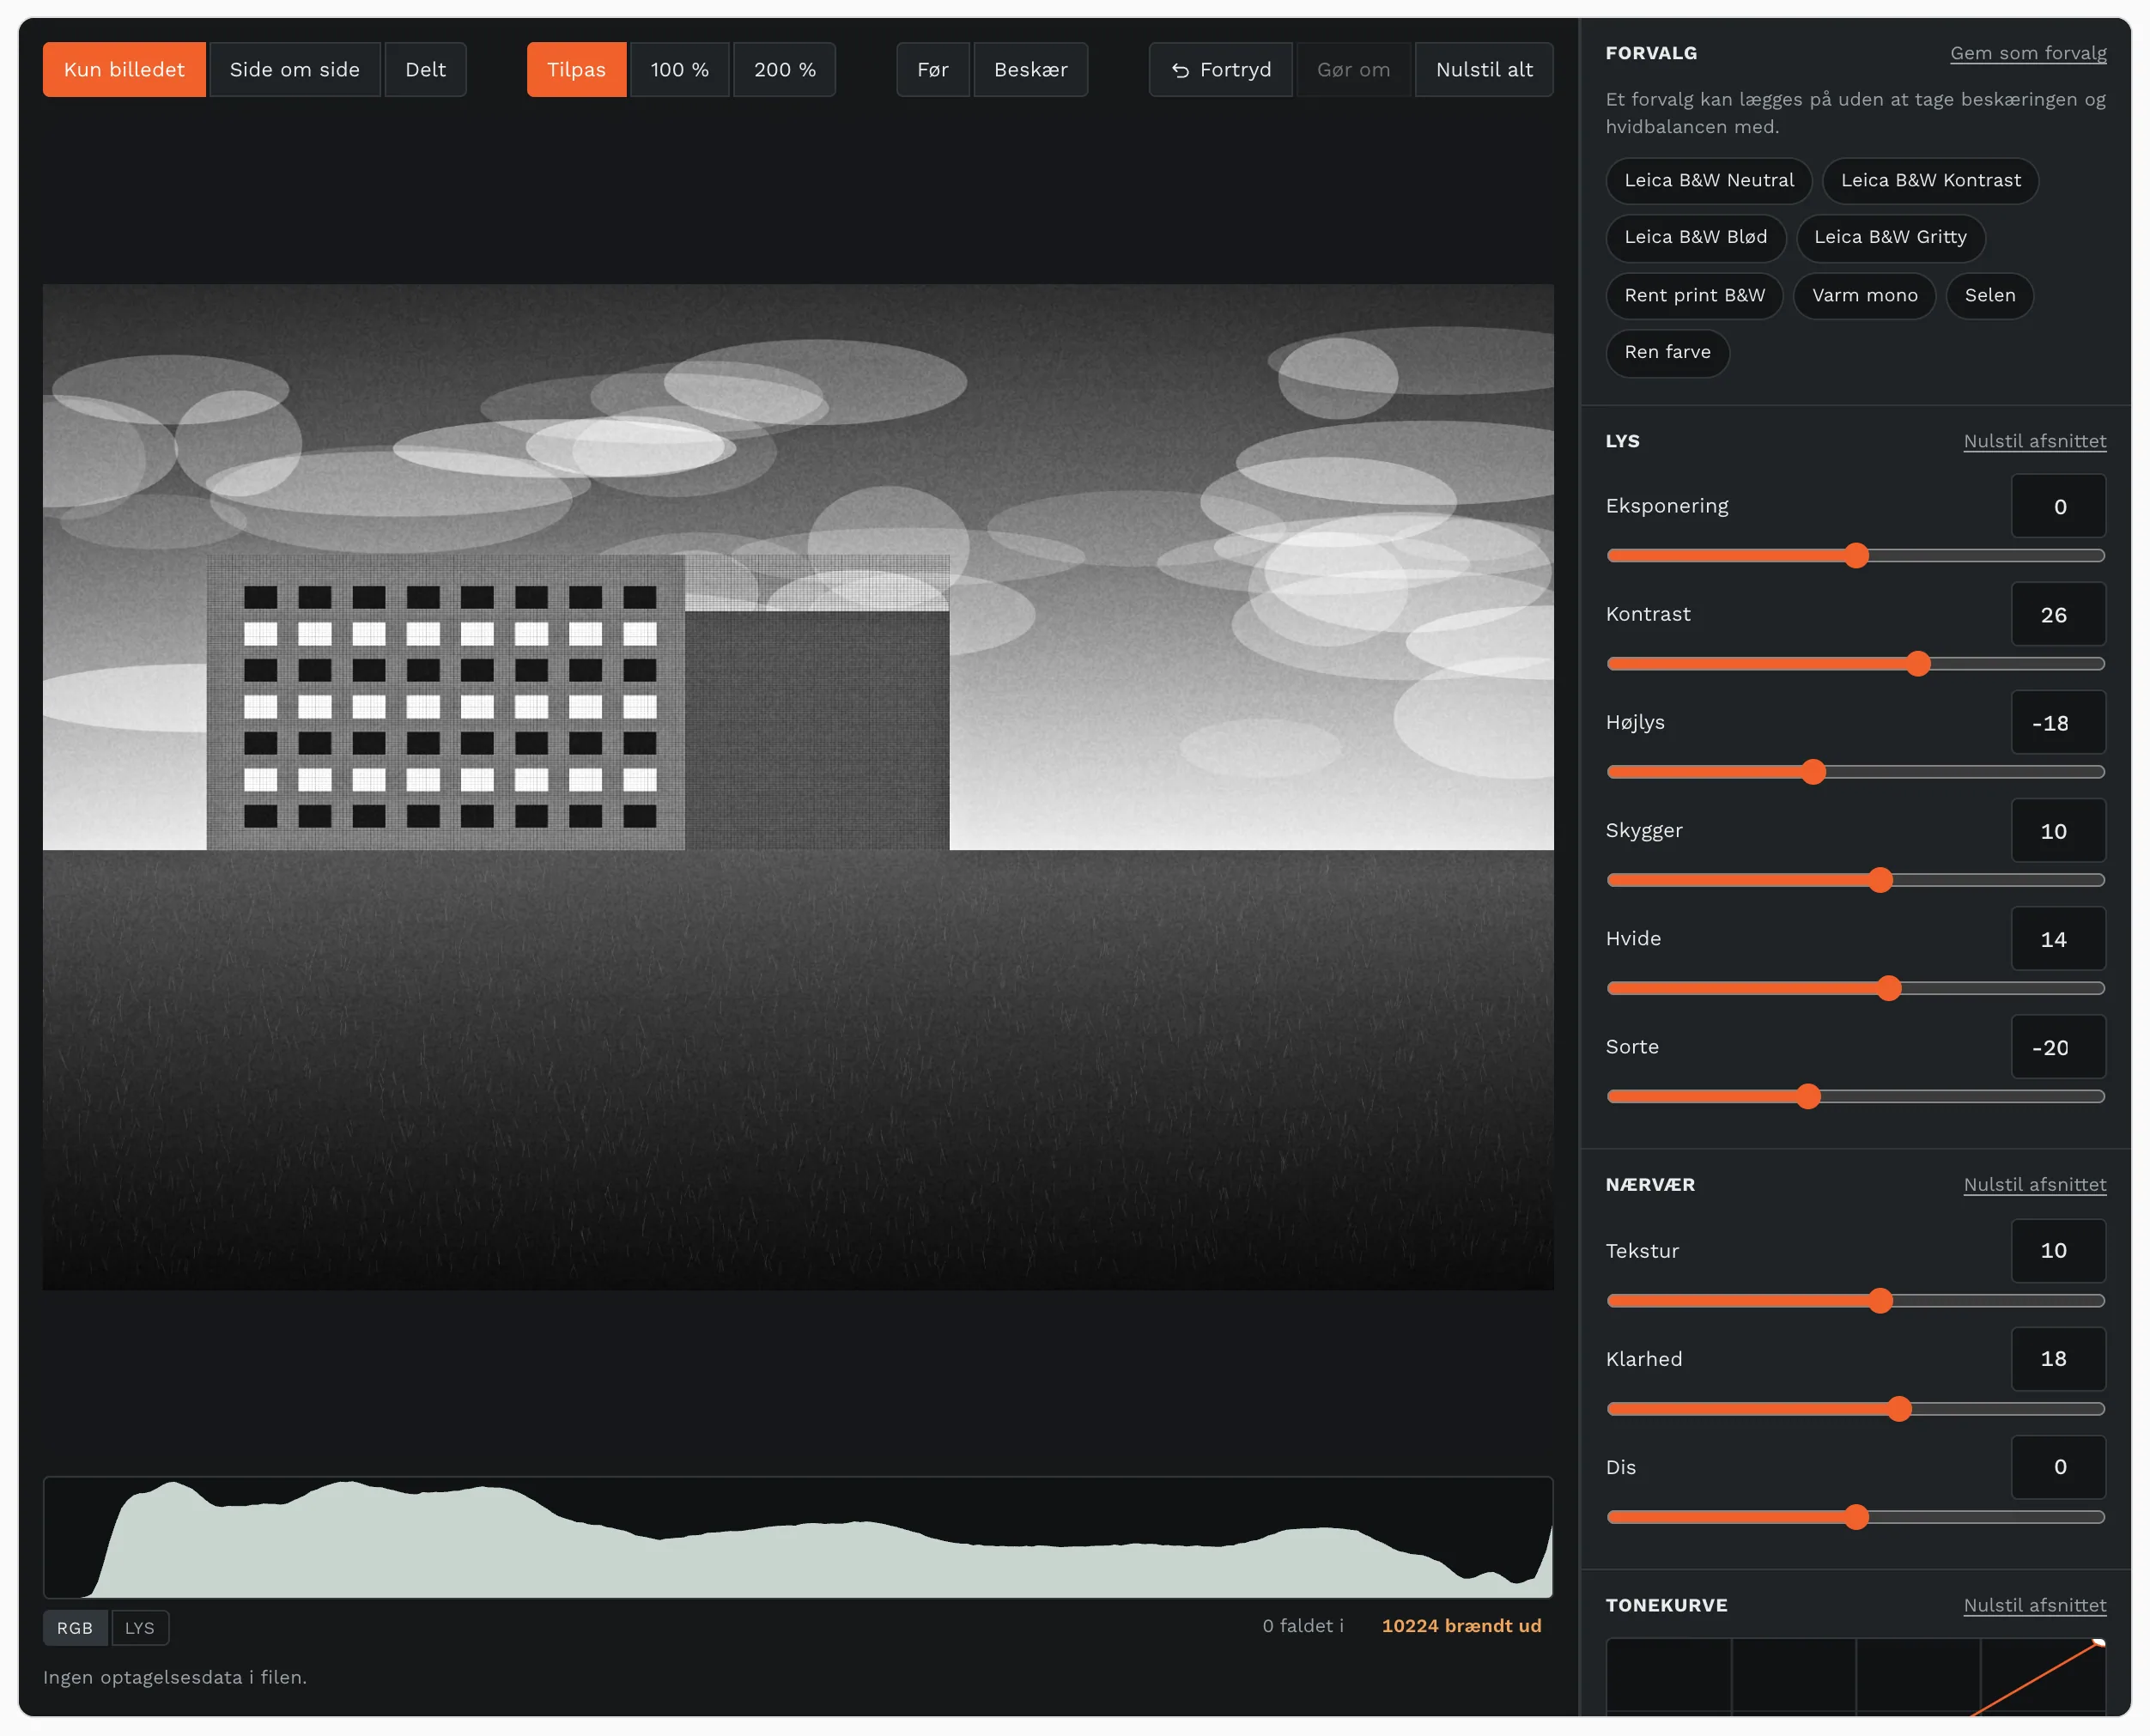Click the Klarhed slider handle
Screen dimensions: 2150x1736
(1899, 1409)
